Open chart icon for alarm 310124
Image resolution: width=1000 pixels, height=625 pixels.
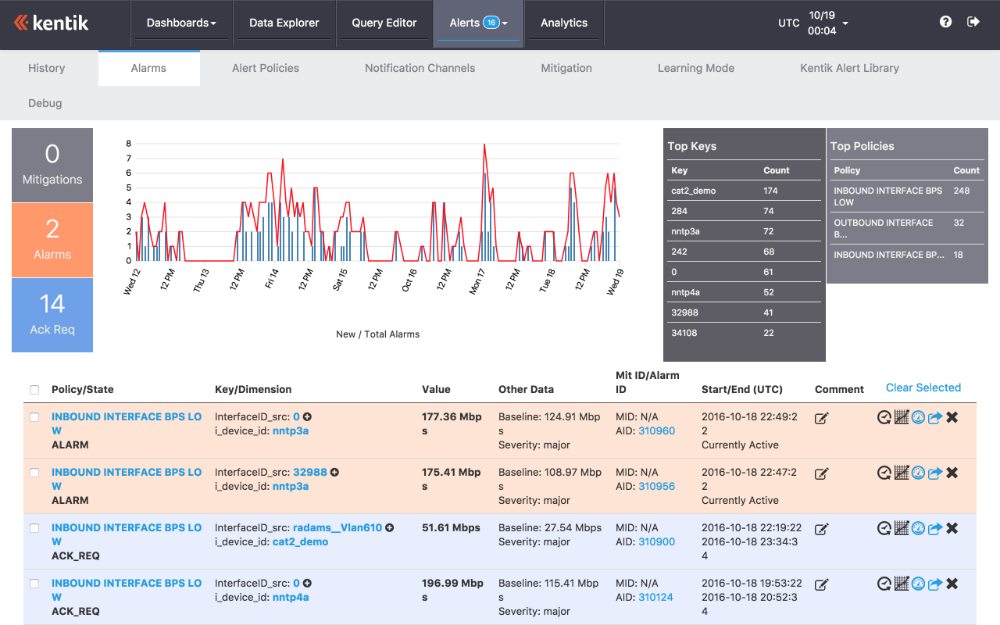tap(901, 584)
